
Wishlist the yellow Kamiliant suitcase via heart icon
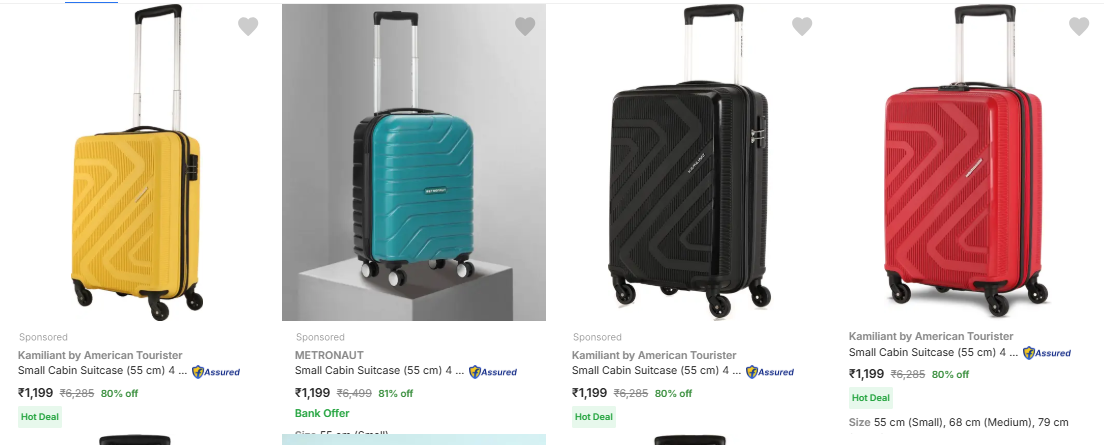click(248, 27)
